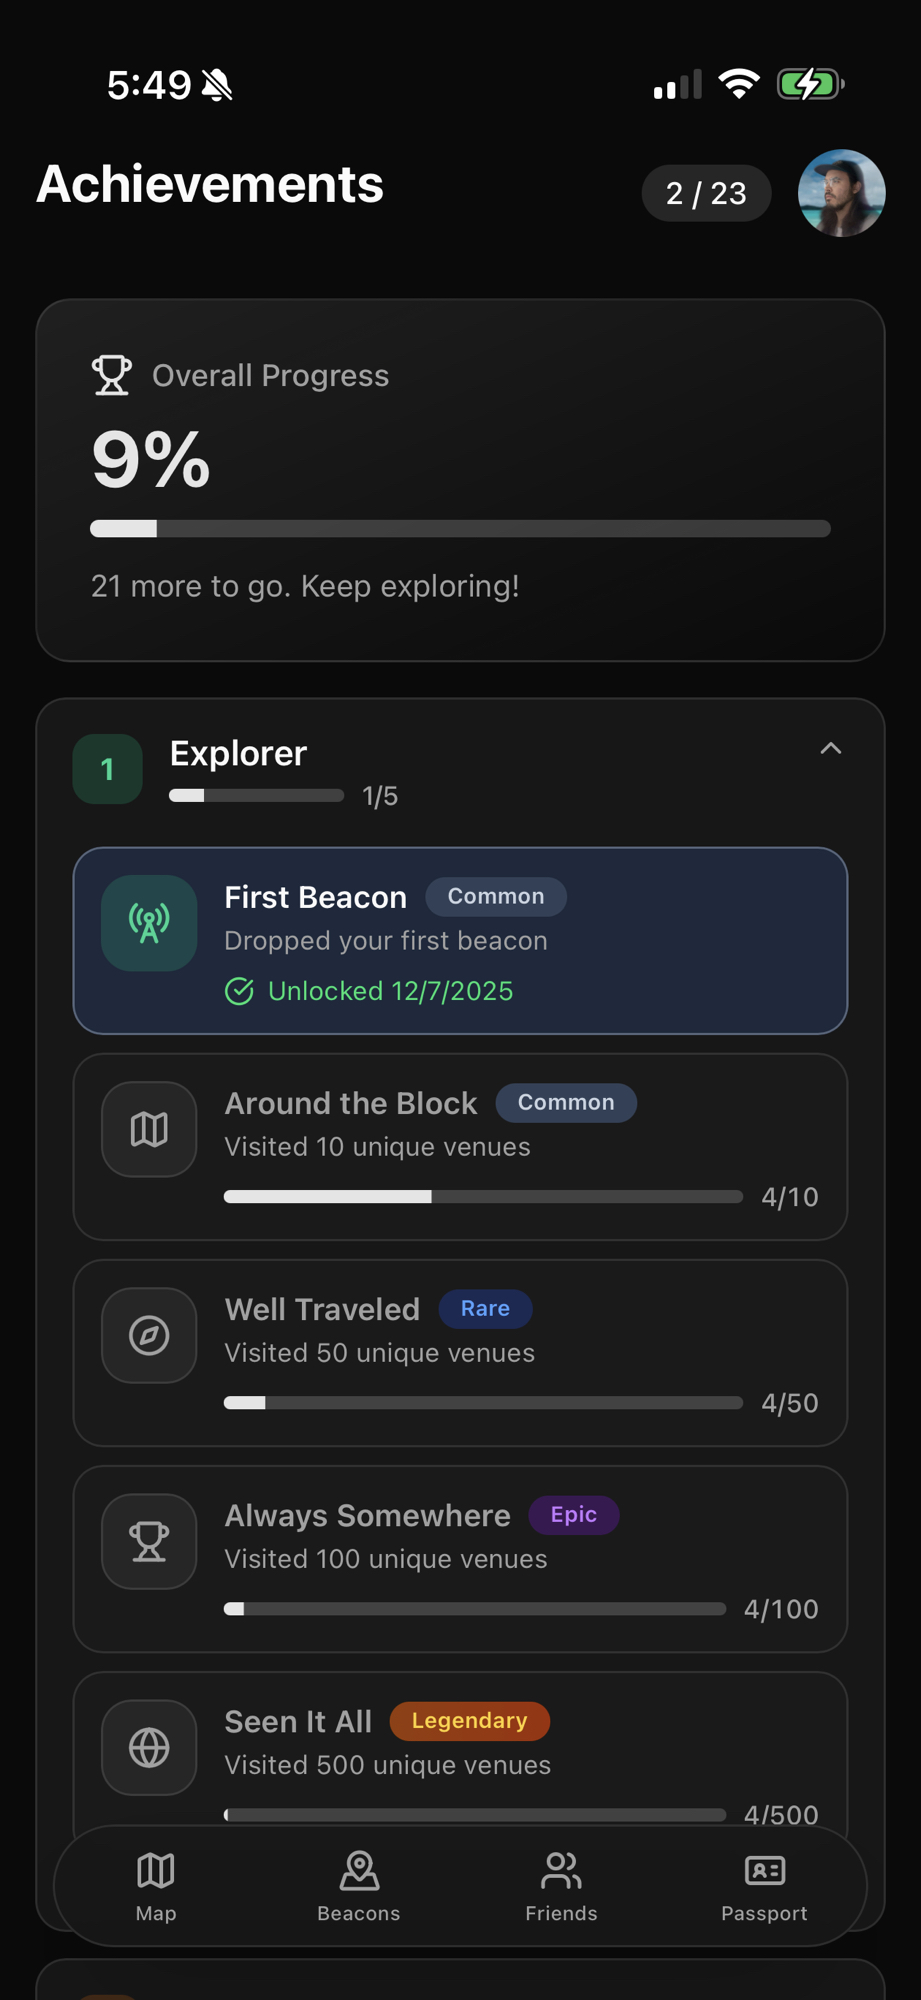
Task: Tap the Always Somewhere trophy icon
Action: point(149,1541)
